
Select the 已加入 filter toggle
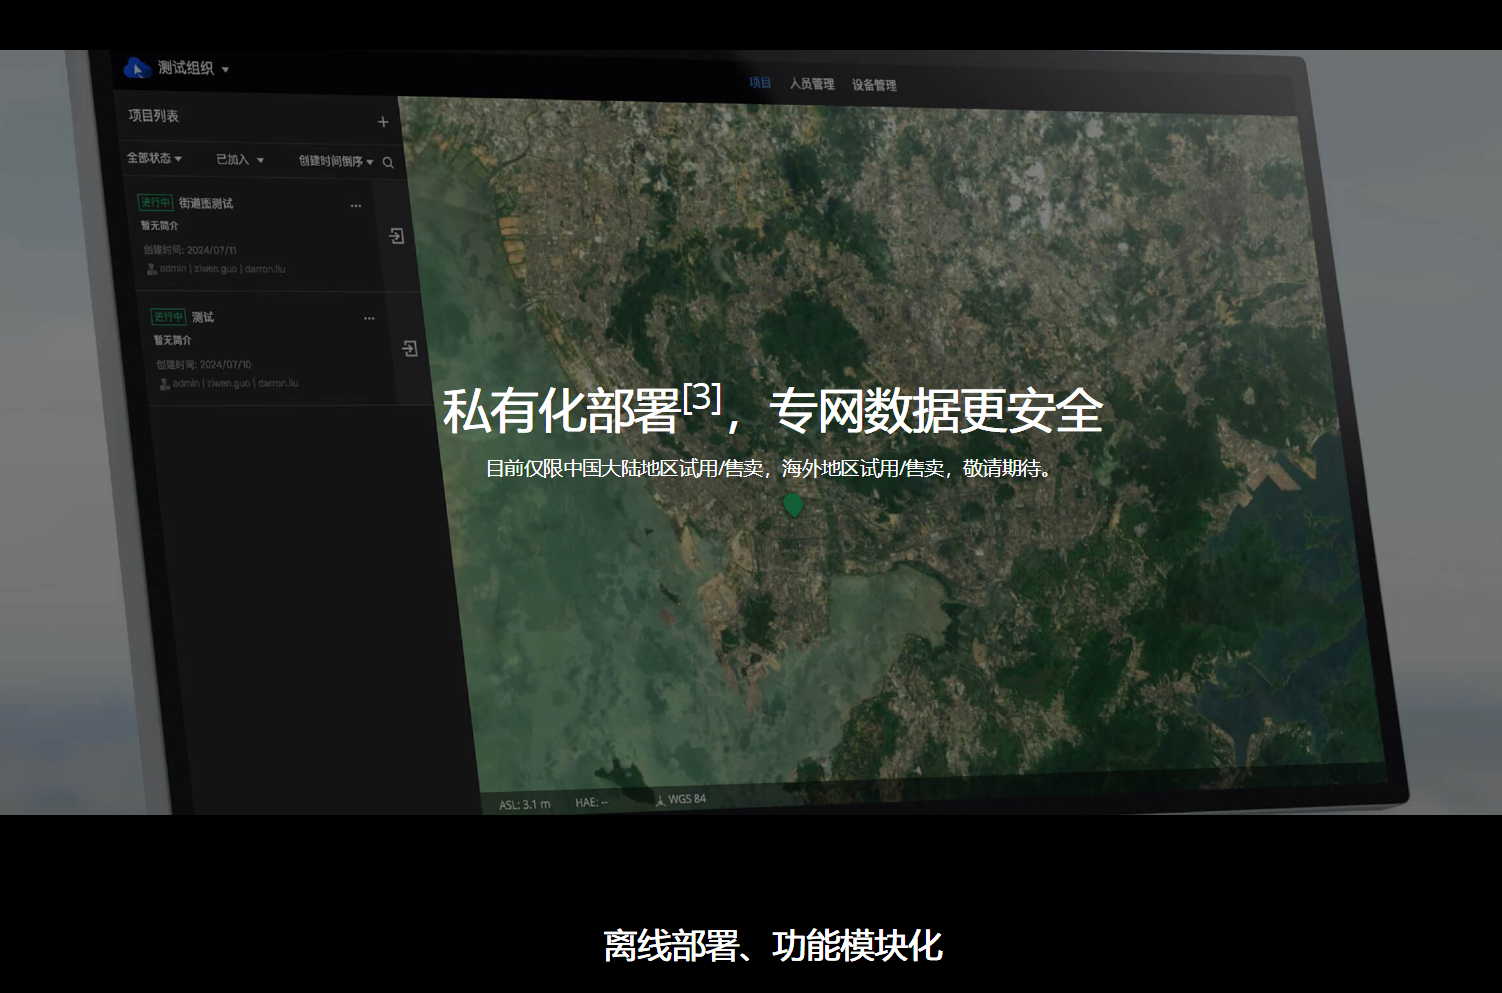[x=237, y=159]
